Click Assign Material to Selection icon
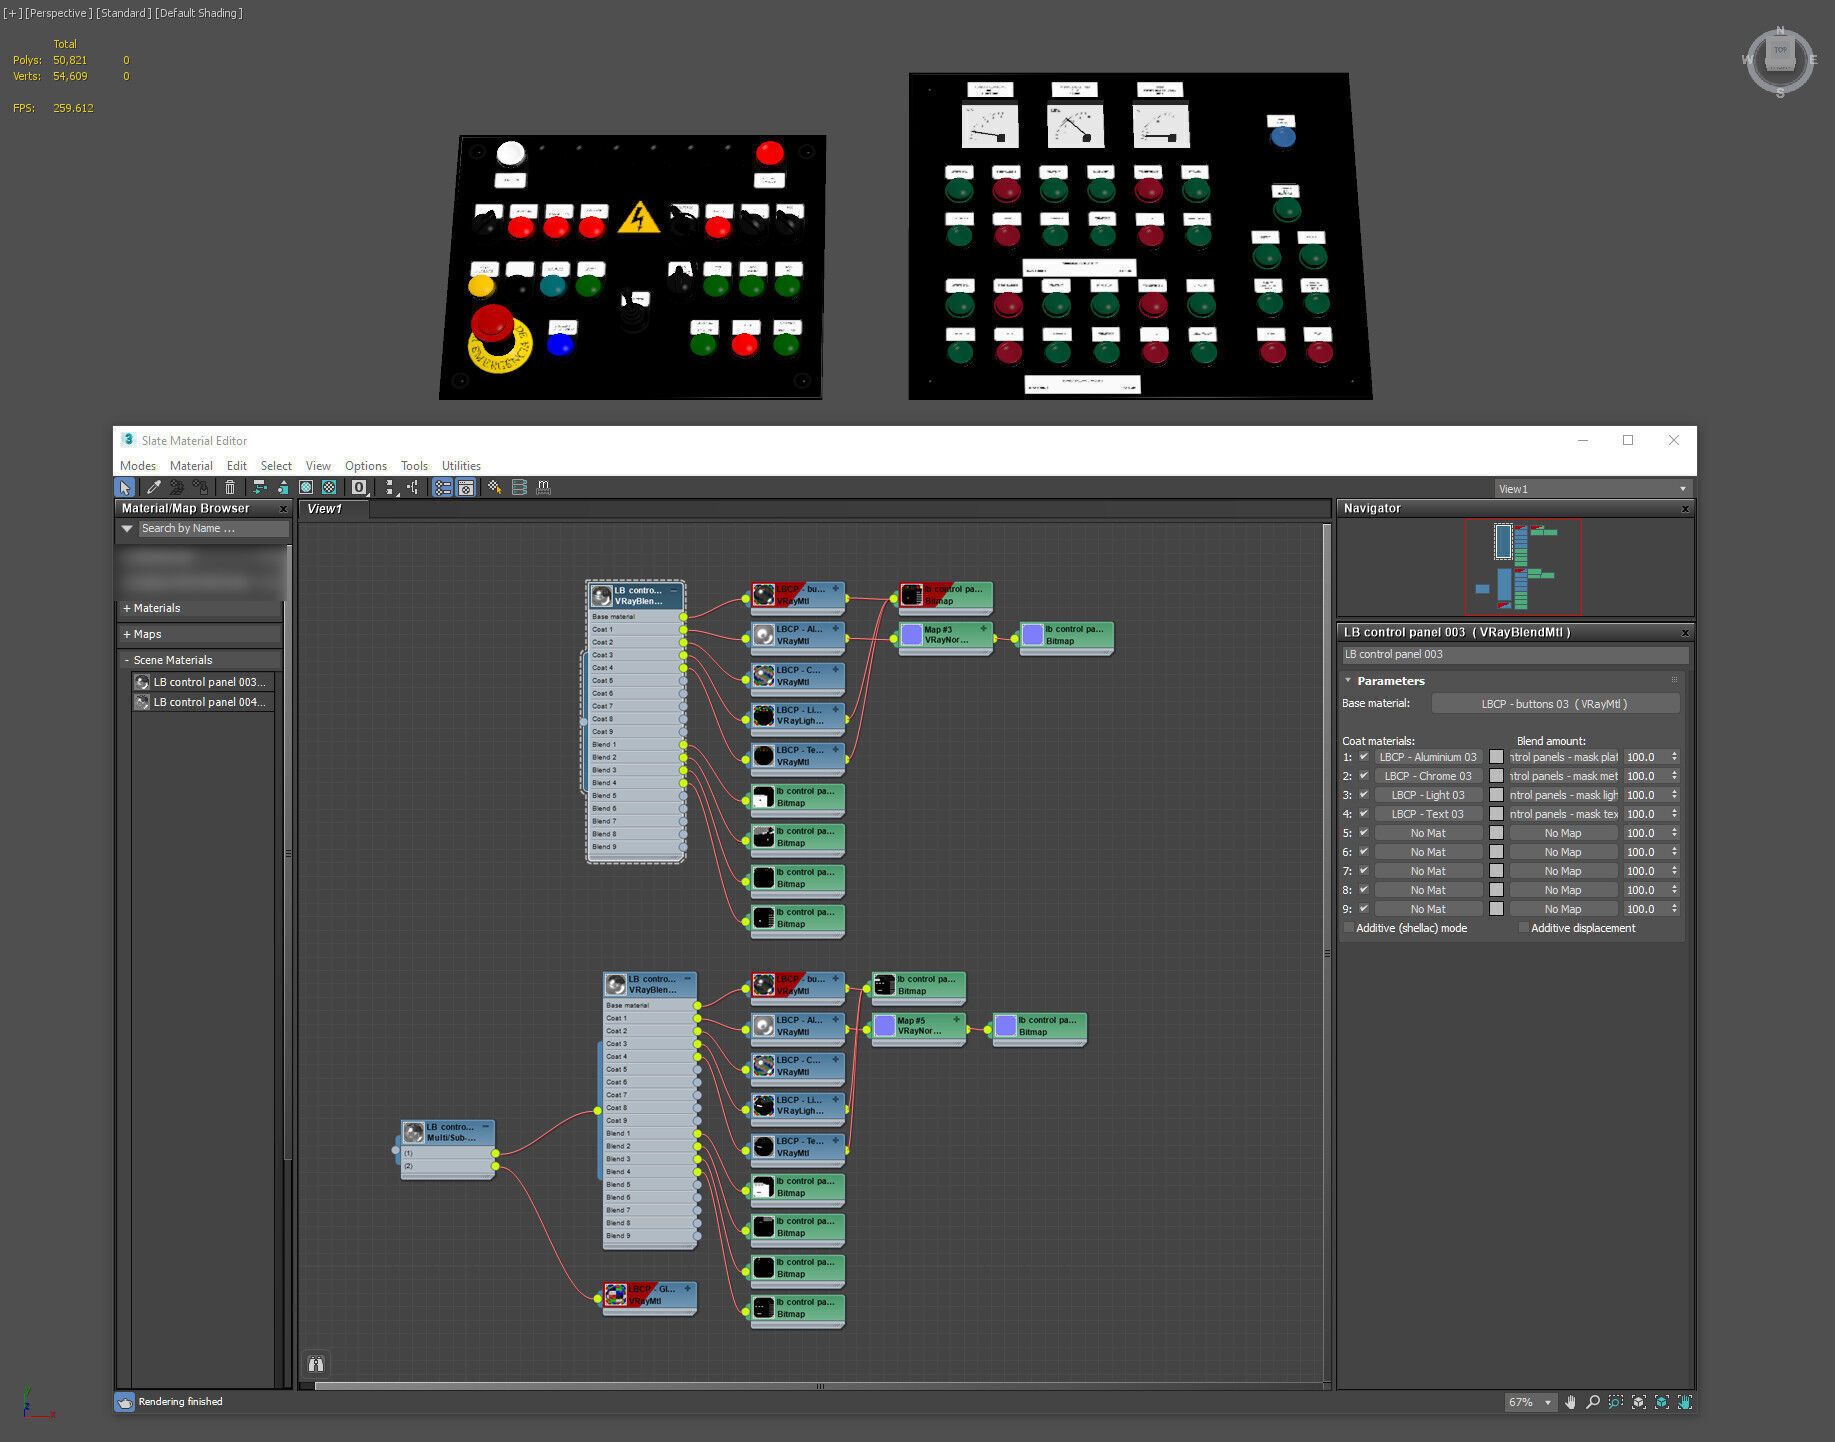 (x=201, y=487)
